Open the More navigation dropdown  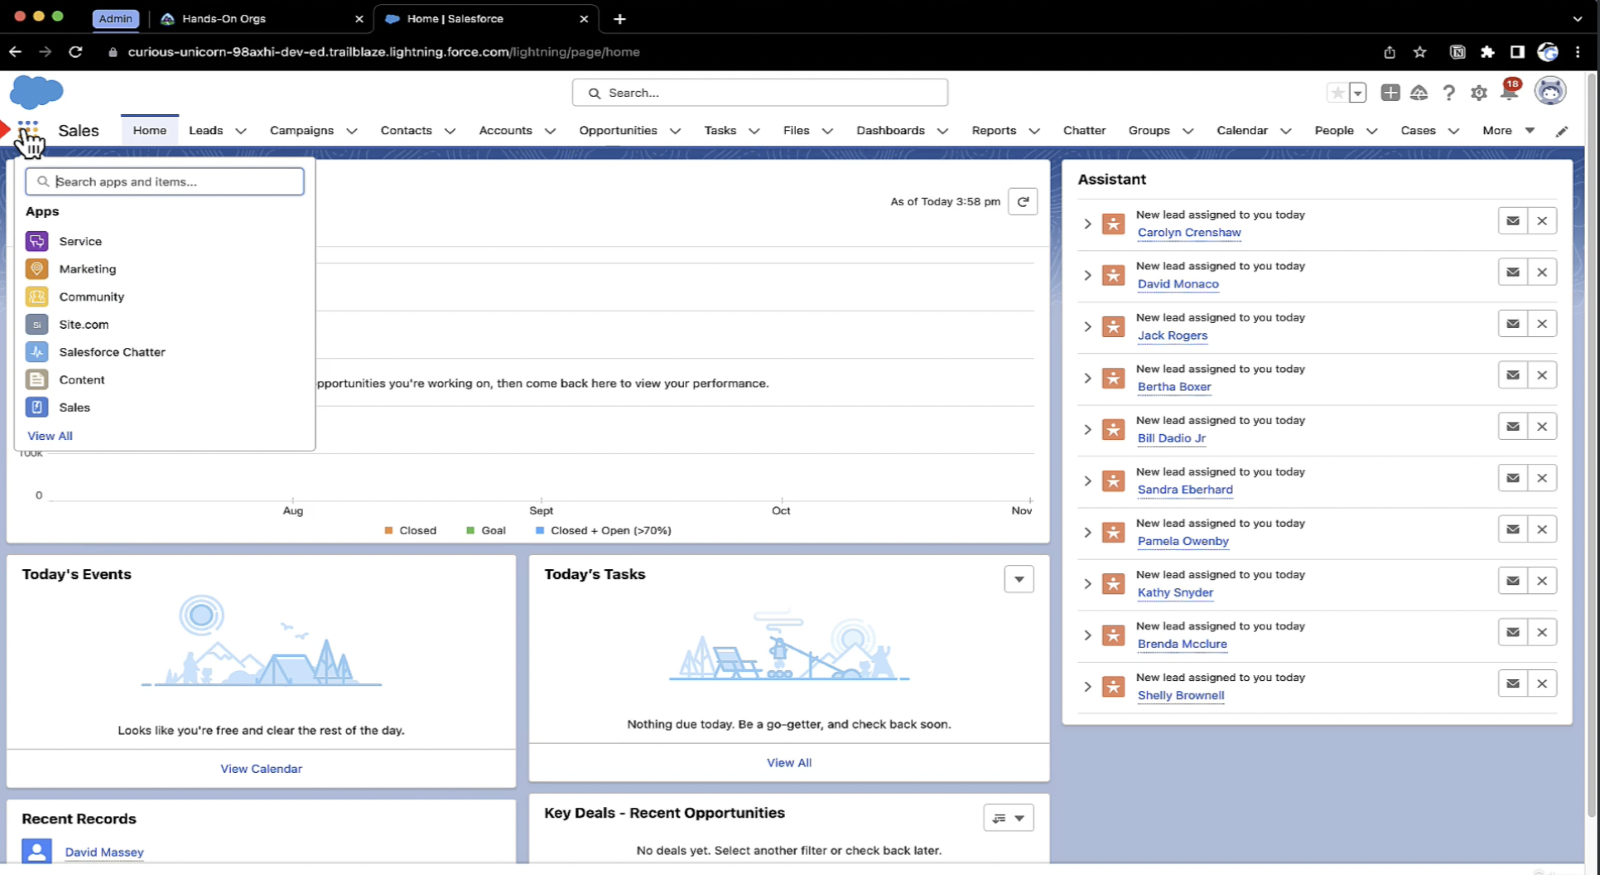(1508, 131)
